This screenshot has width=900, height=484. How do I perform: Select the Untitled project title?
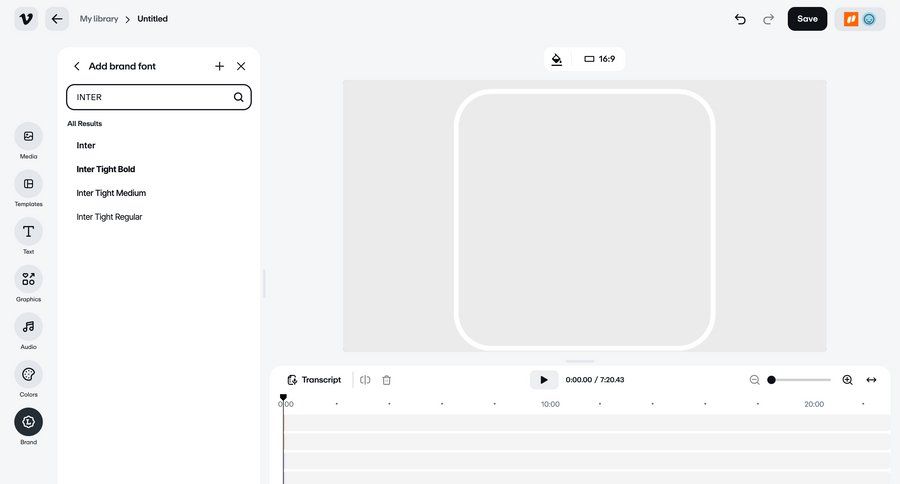tap(152, 19)
